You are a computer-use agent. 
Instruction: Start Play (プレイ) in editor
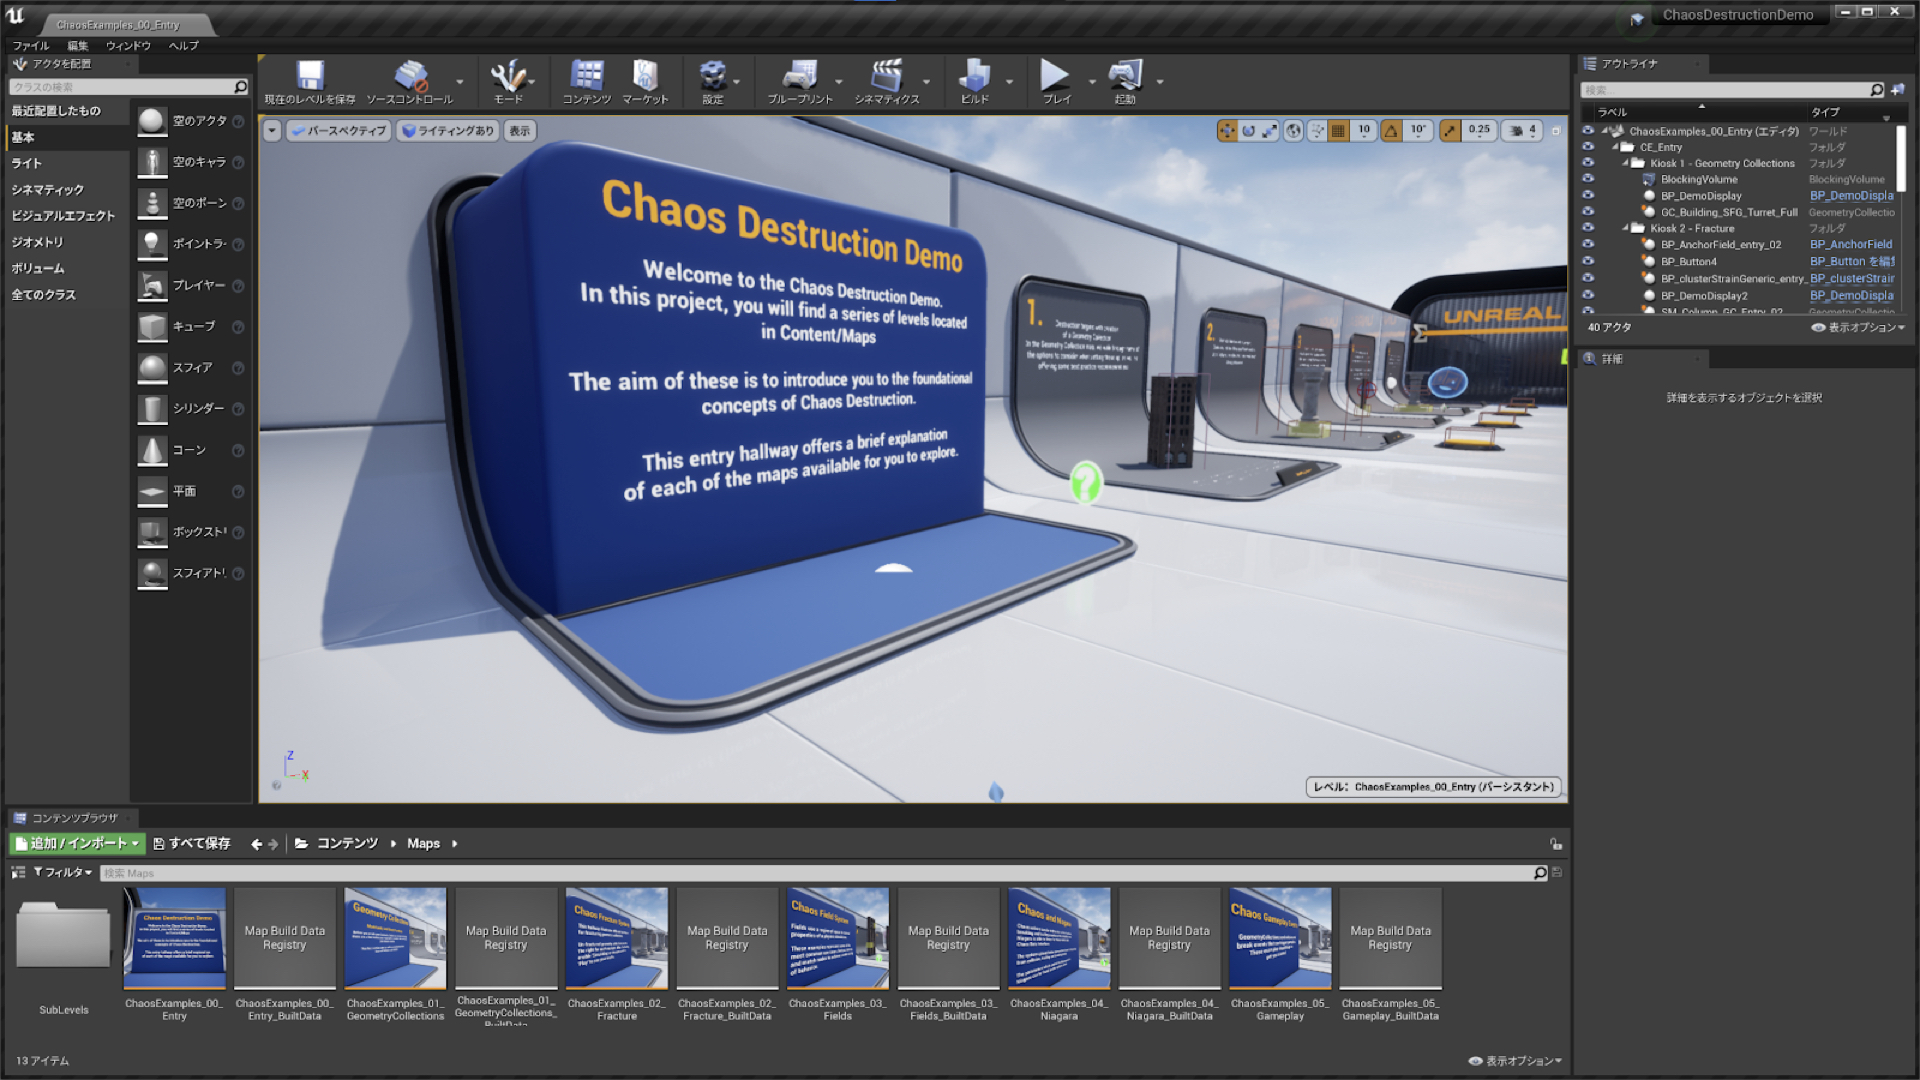(1055, 76)
